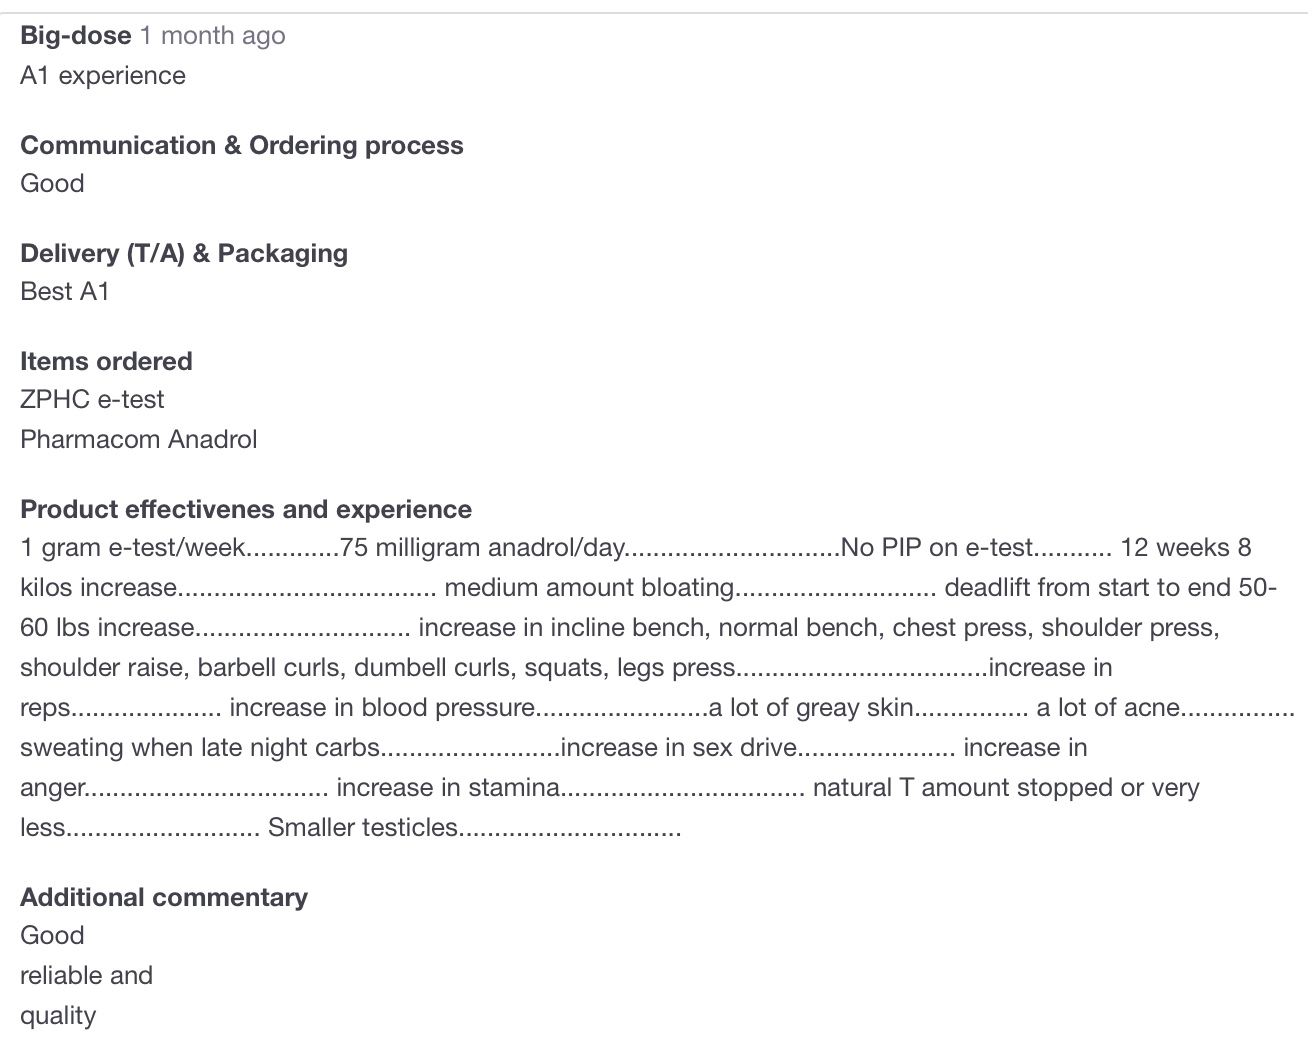Click the 'increase in sex drive' phrase
The height and width of the screenshot is (1052, 1308).
(679, 748)
